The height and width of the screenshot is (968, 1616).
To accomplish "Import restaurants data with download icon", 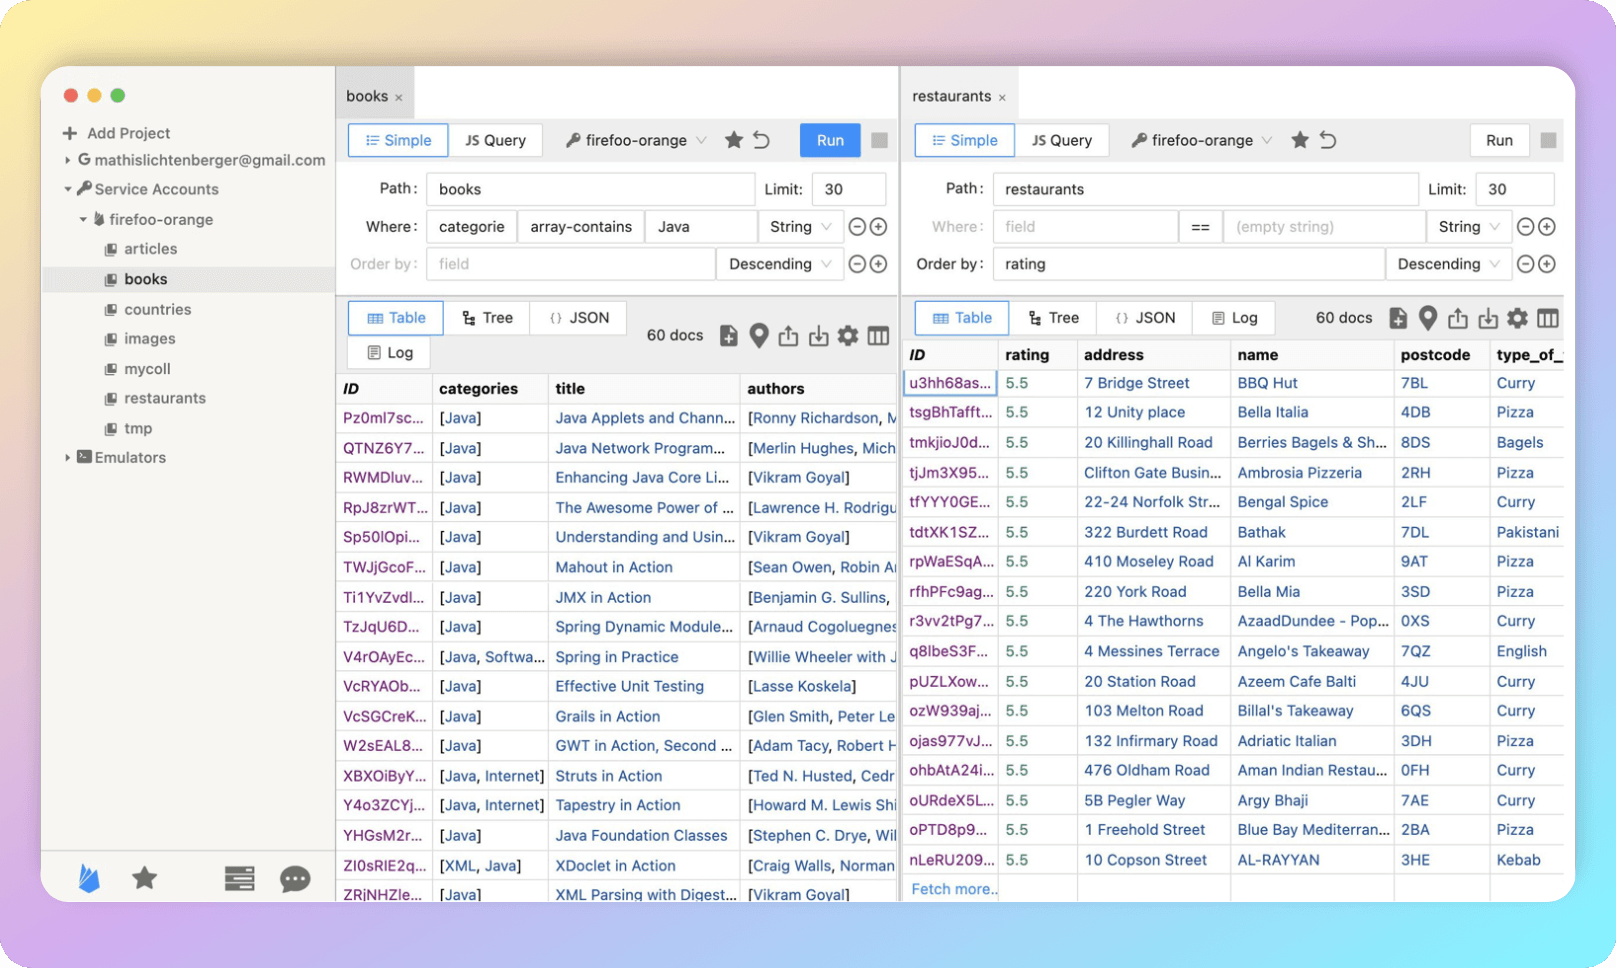I will point(1488,318).
